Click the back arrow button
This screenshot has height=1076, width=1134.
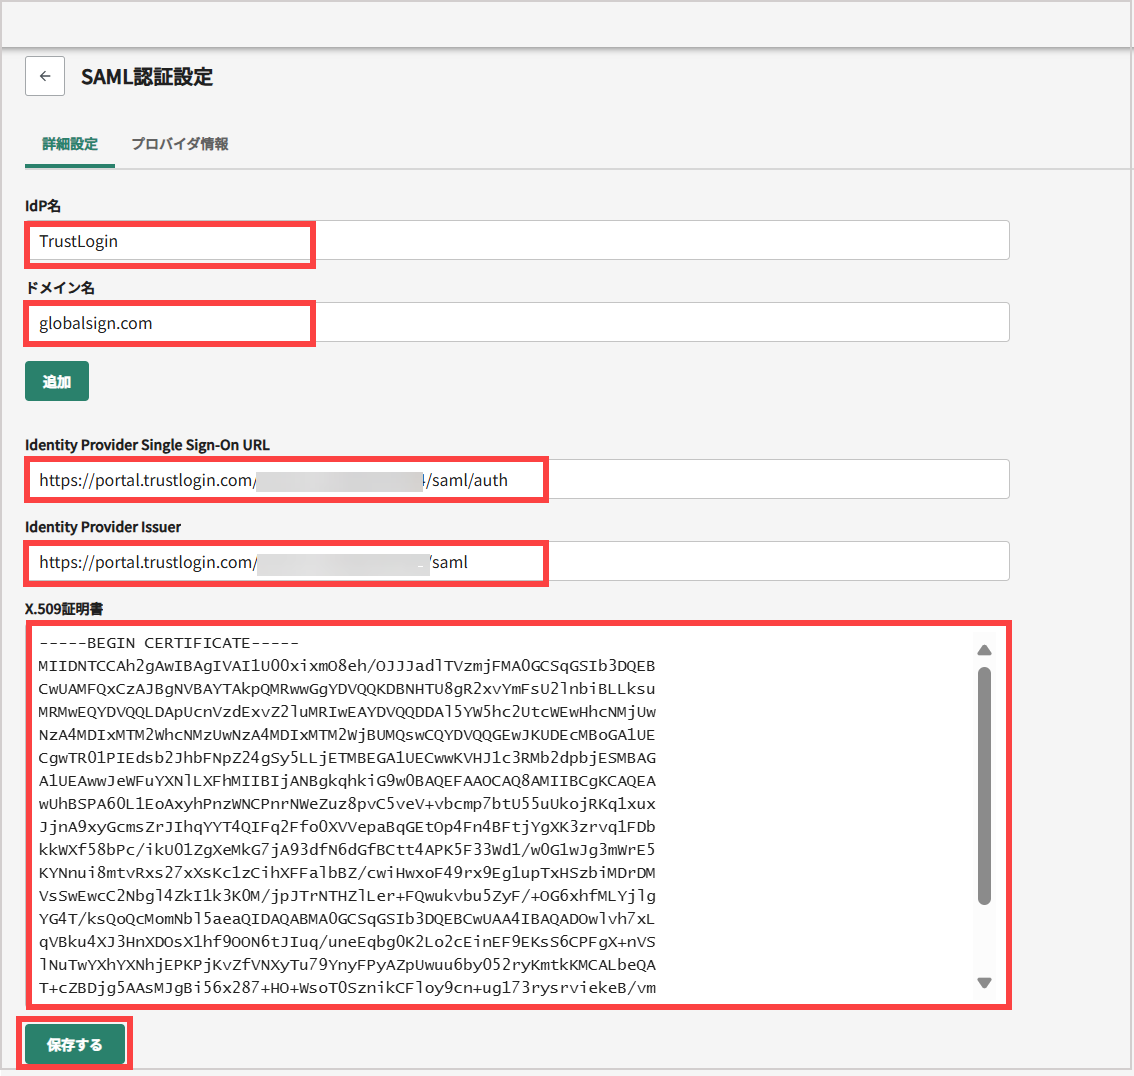point(45,76)
